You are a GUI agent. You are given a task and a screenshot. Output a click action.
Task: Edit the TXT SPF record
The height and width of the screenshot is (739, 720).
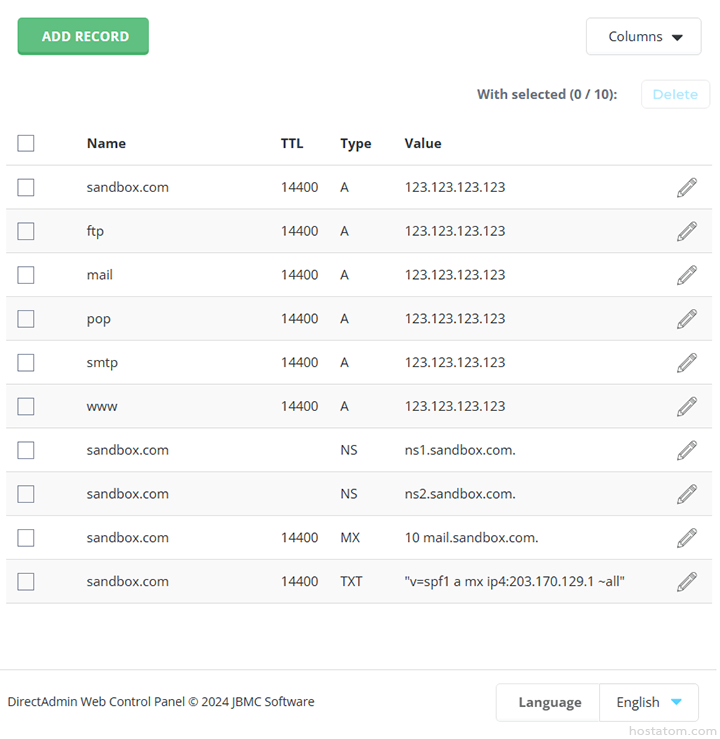coord(686,581)
